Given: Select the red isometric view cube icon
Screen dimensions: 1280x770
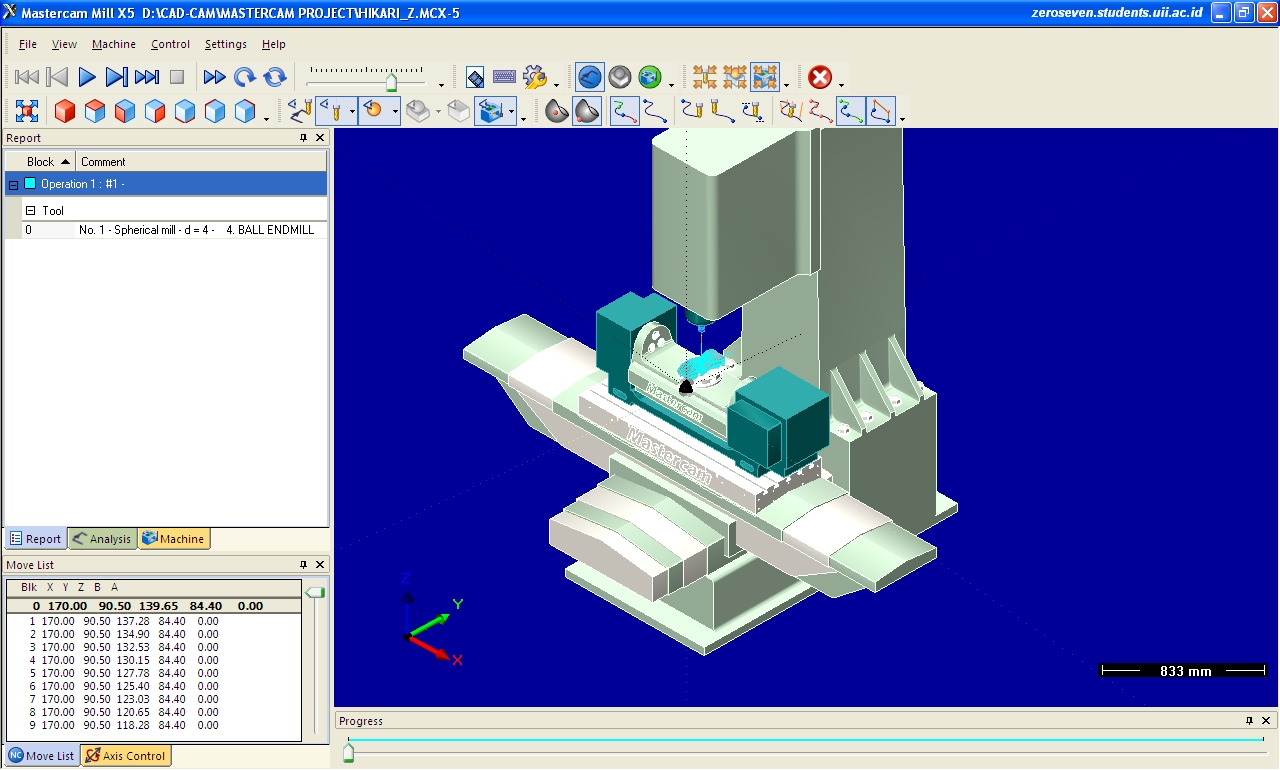Looking at the screenshot, I should pyautogui.click(x=66, y=111).
